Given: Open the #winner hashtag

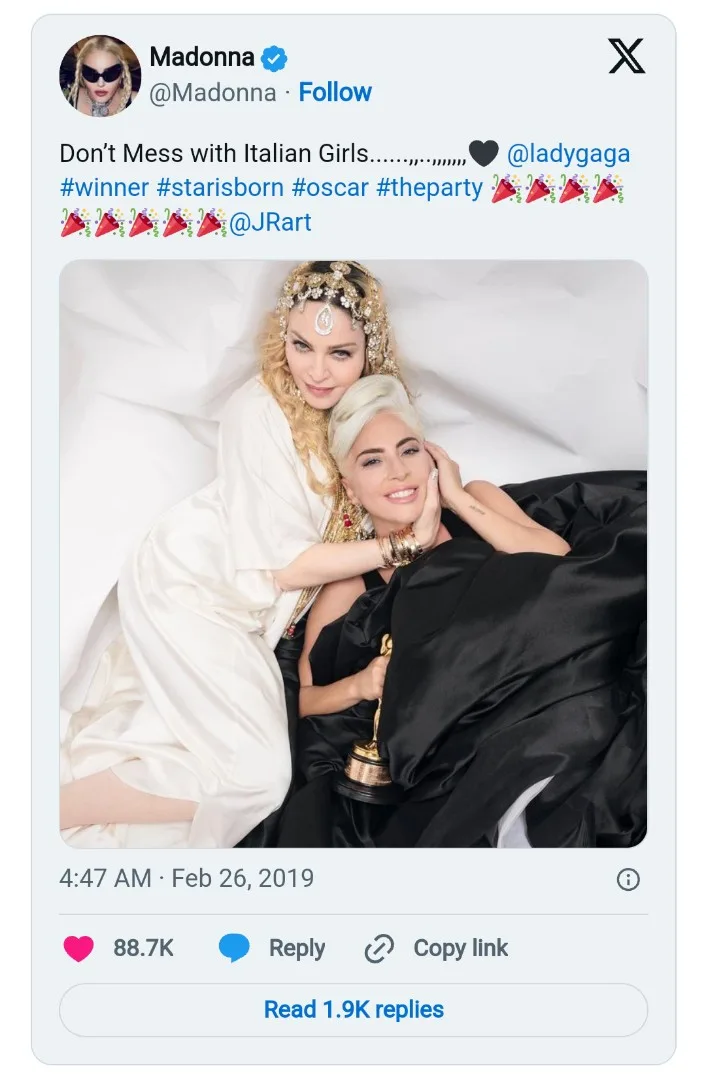Looking at the screenshot, I should tap(104, 187).
